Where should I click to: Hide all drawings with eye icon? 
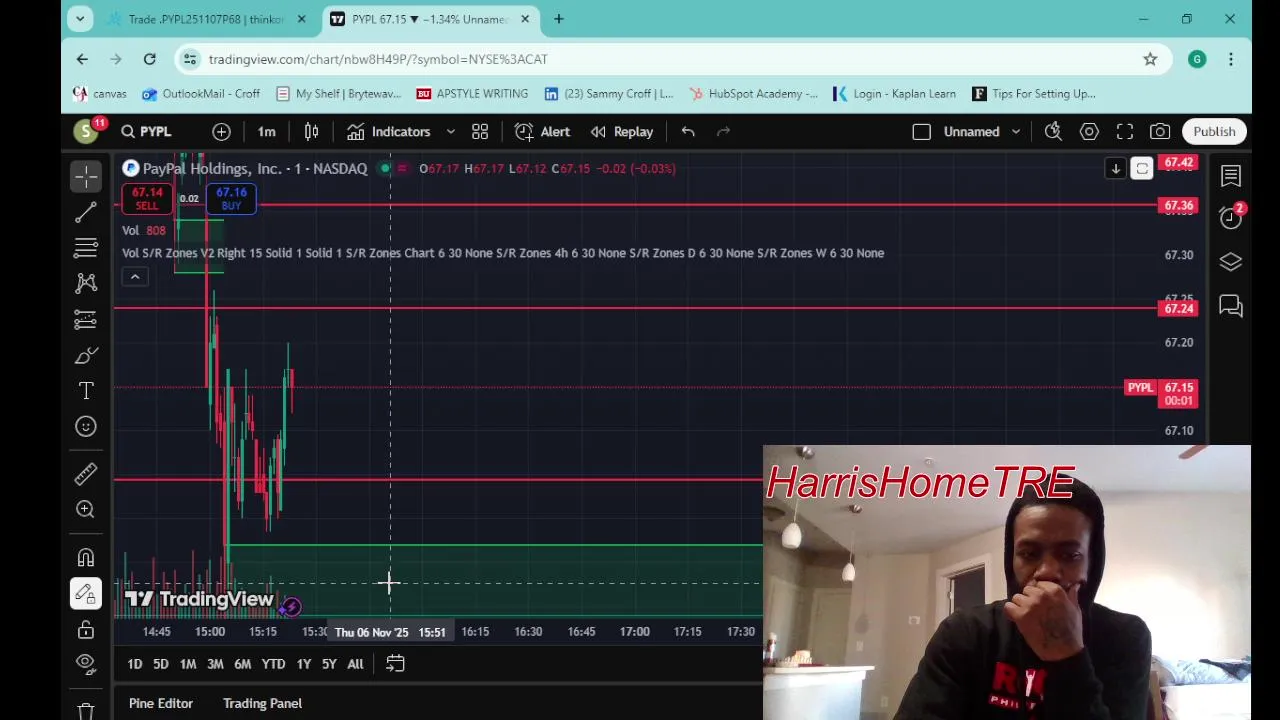tap(86, 665)
